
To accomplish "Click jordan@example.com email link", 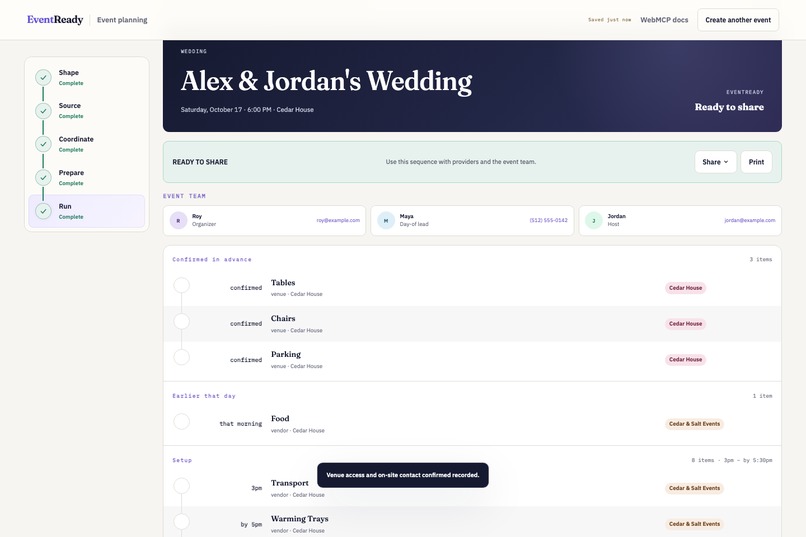I will tap(750, 220).
